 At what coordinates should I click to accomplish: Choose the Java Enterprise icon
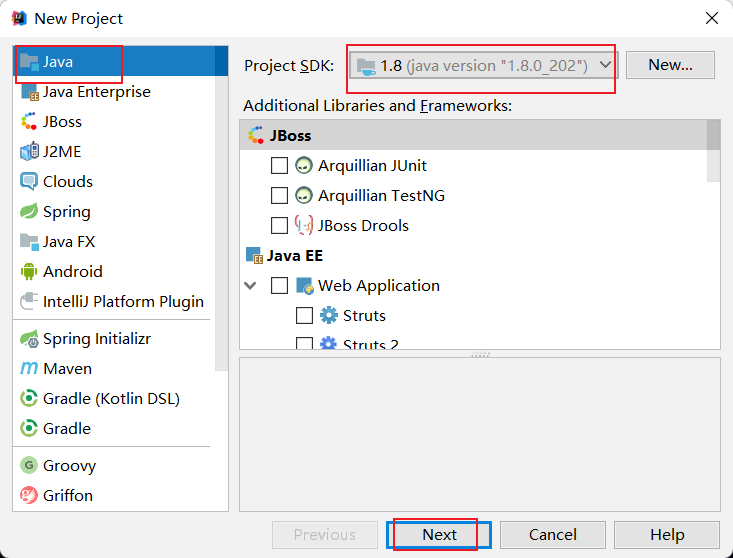[29, 92]
